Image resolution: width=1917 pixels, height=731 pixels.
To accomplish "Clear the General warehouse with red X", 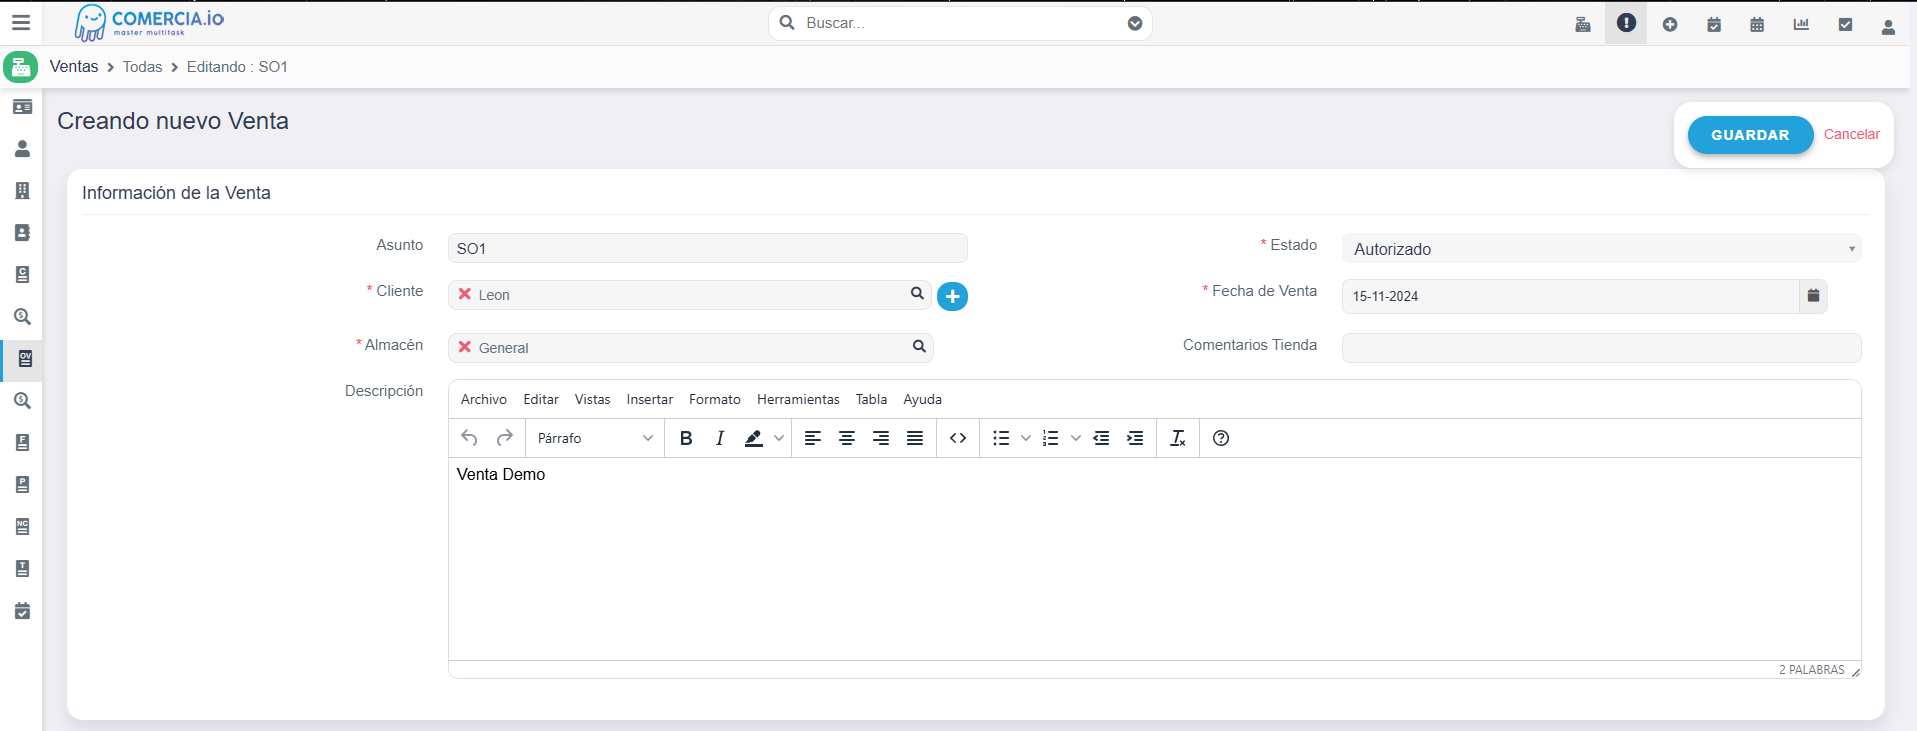I will coord(465,347).
